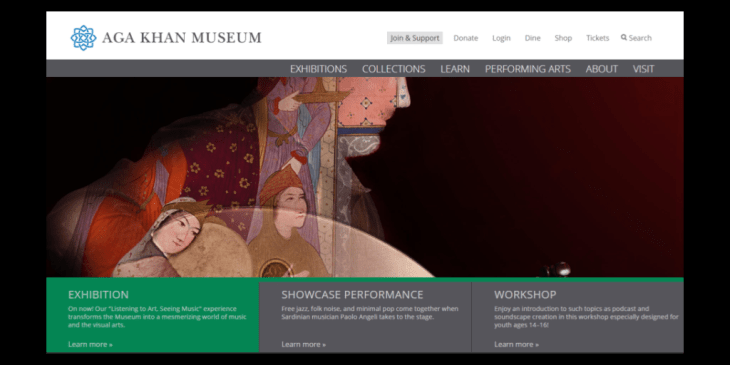Open the Exhibitions menu
Viewport: 730px width, 365px height.
(x=318, y=69)
